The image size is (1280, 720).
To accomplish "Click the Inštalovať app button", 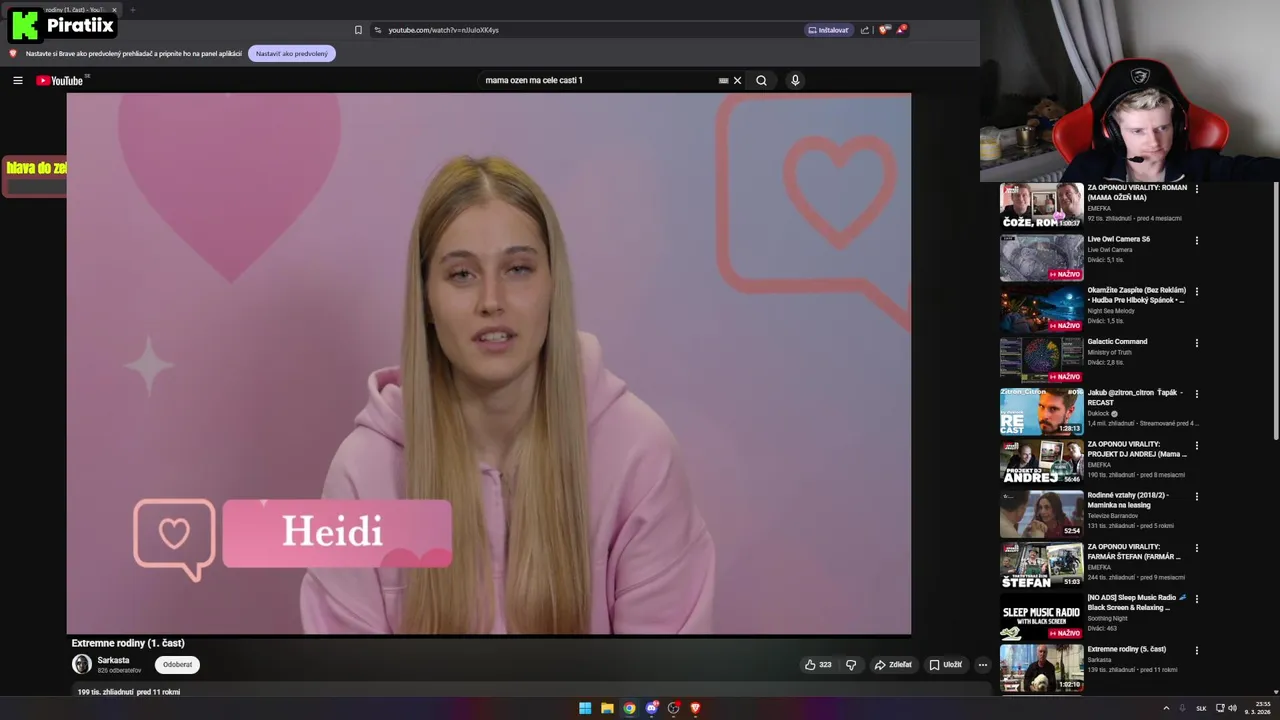I will click(828, 30).
